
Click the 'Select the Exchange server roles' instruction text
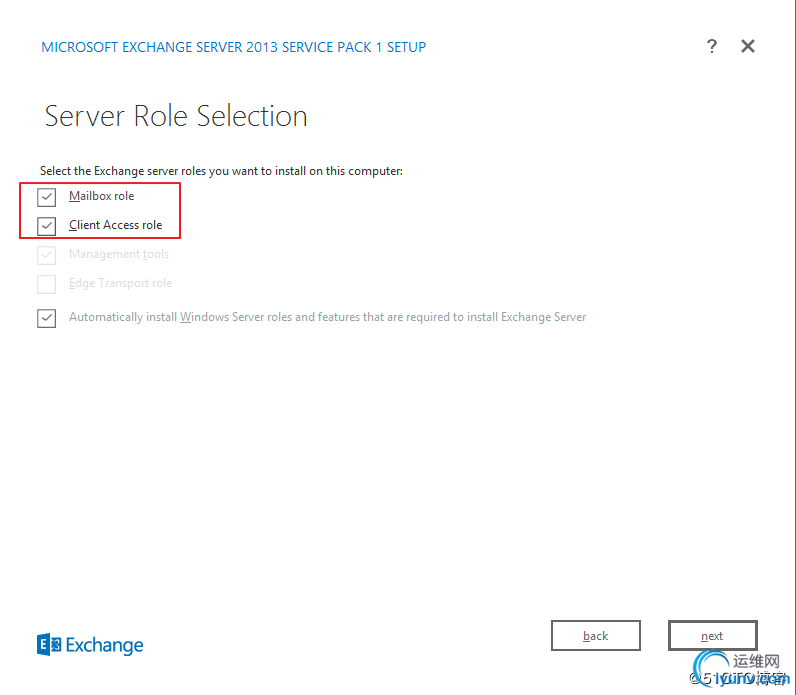[x=221, y=171]
